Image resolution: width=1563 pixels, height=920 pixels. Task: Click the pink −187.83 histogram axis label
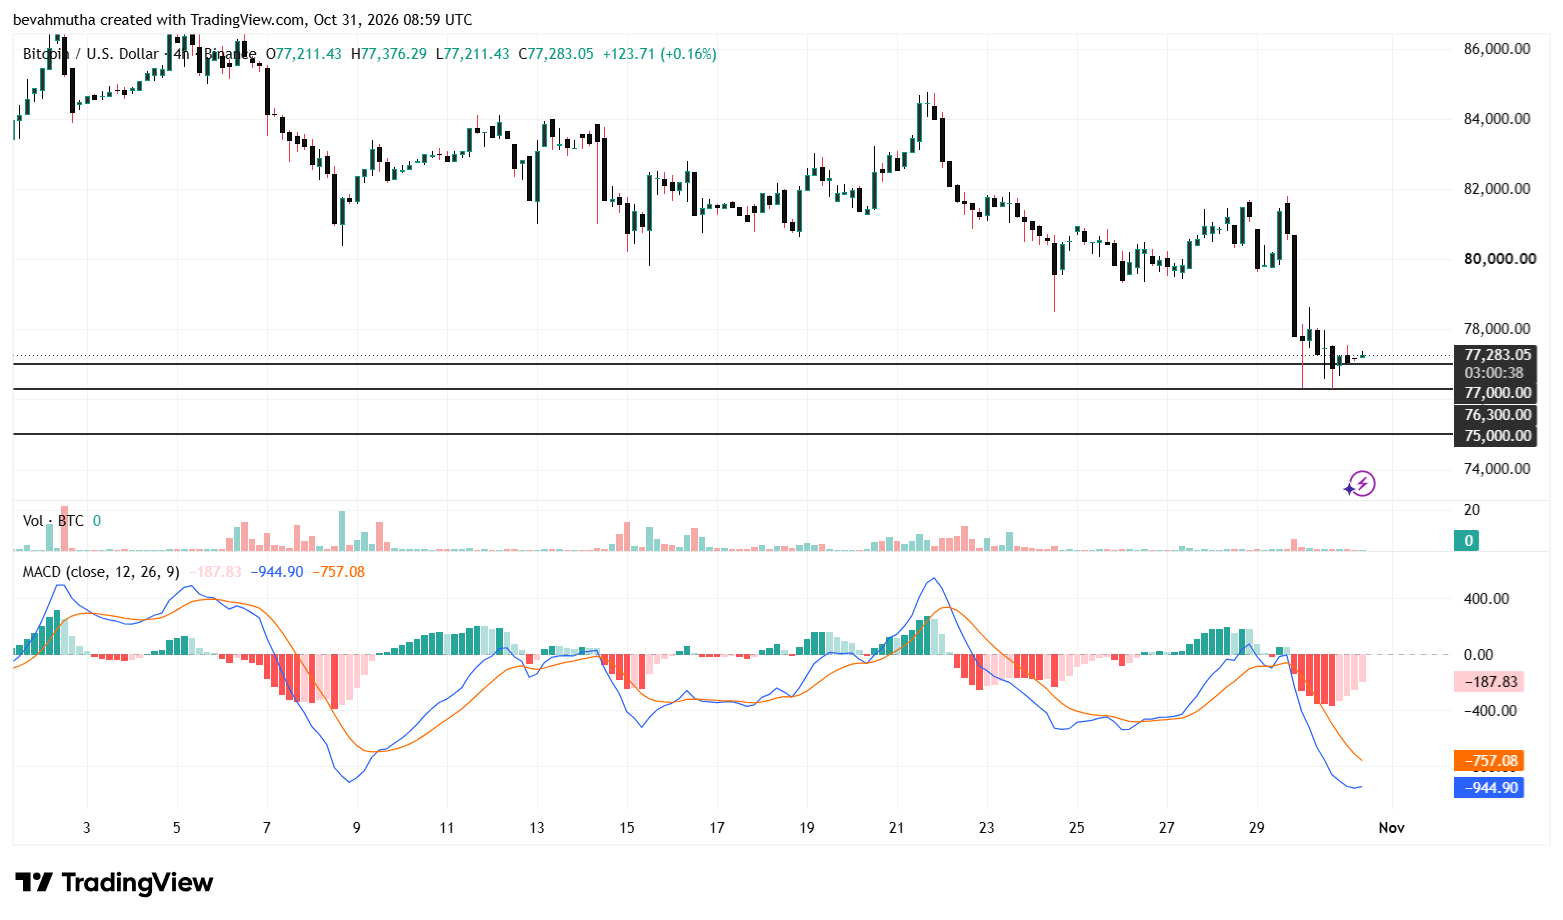(x=1489, y=682)
